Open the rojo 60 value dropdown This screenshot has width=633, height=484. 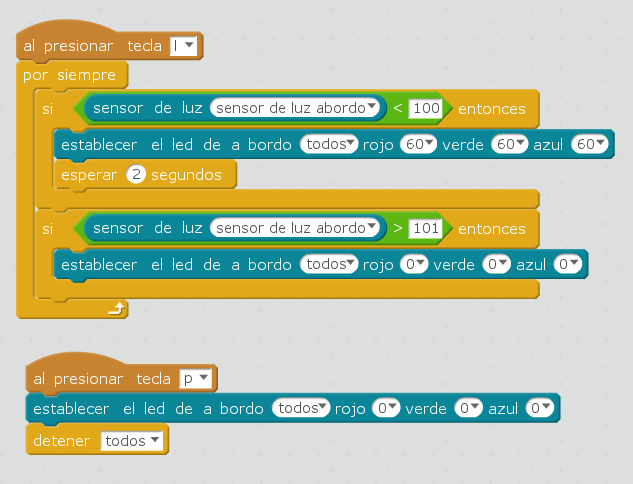(x=418, y=145)
